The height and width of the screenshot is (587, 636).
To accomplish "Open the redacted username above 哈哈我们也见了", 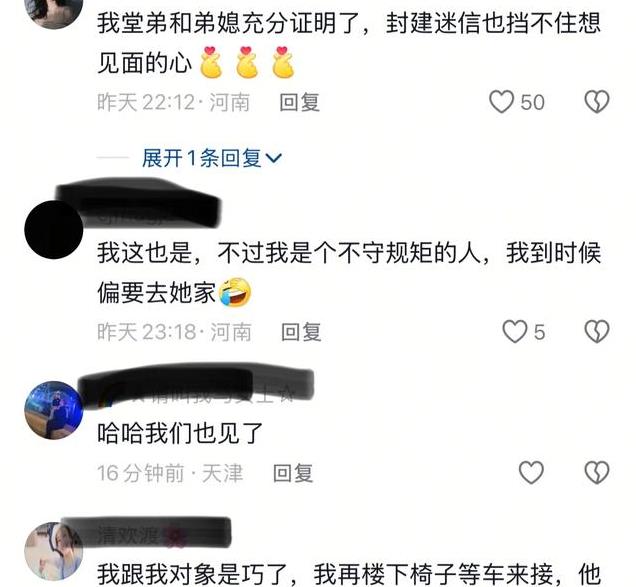I will (196, 385).
